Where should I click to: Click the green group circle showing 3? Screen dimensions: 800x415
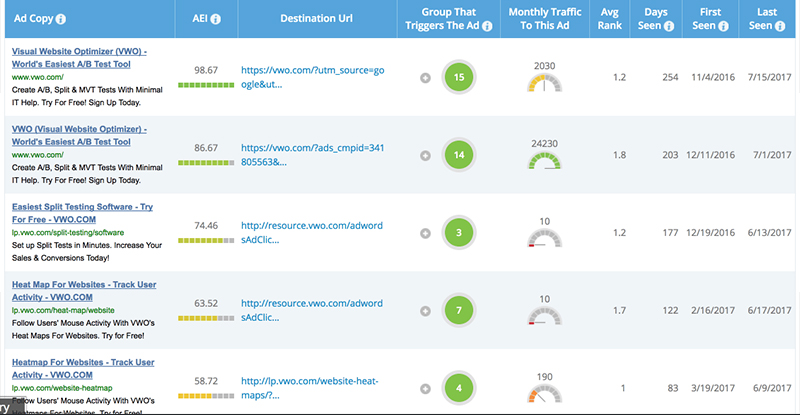pos(459,232)
